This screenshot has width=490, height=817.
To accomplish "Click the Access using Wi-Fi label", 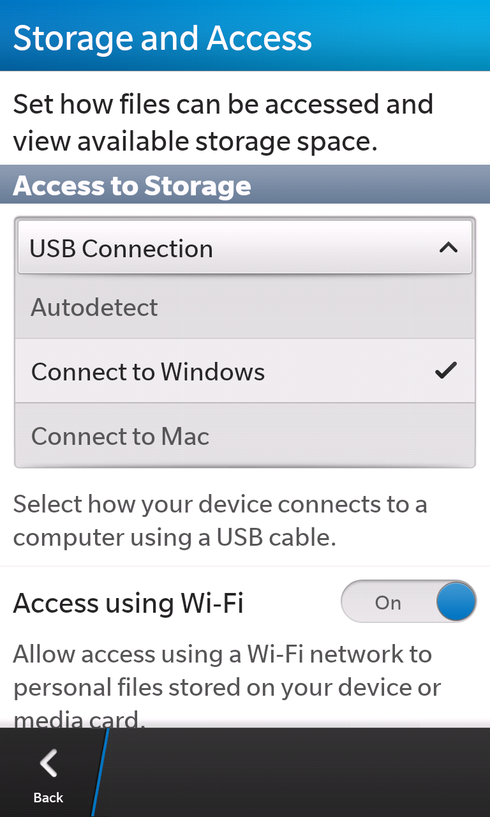I will tap(128, 603).
